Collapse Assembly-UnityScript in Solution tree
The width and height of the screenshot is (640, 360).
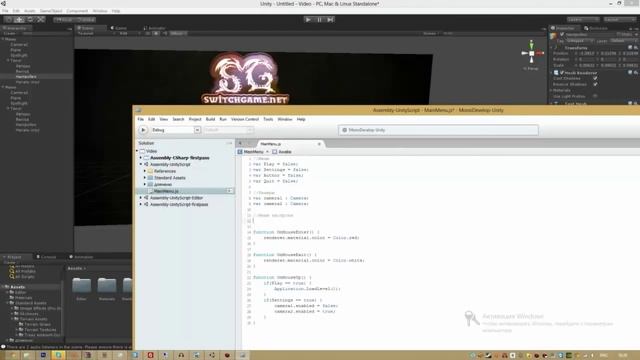pos(141,164)
